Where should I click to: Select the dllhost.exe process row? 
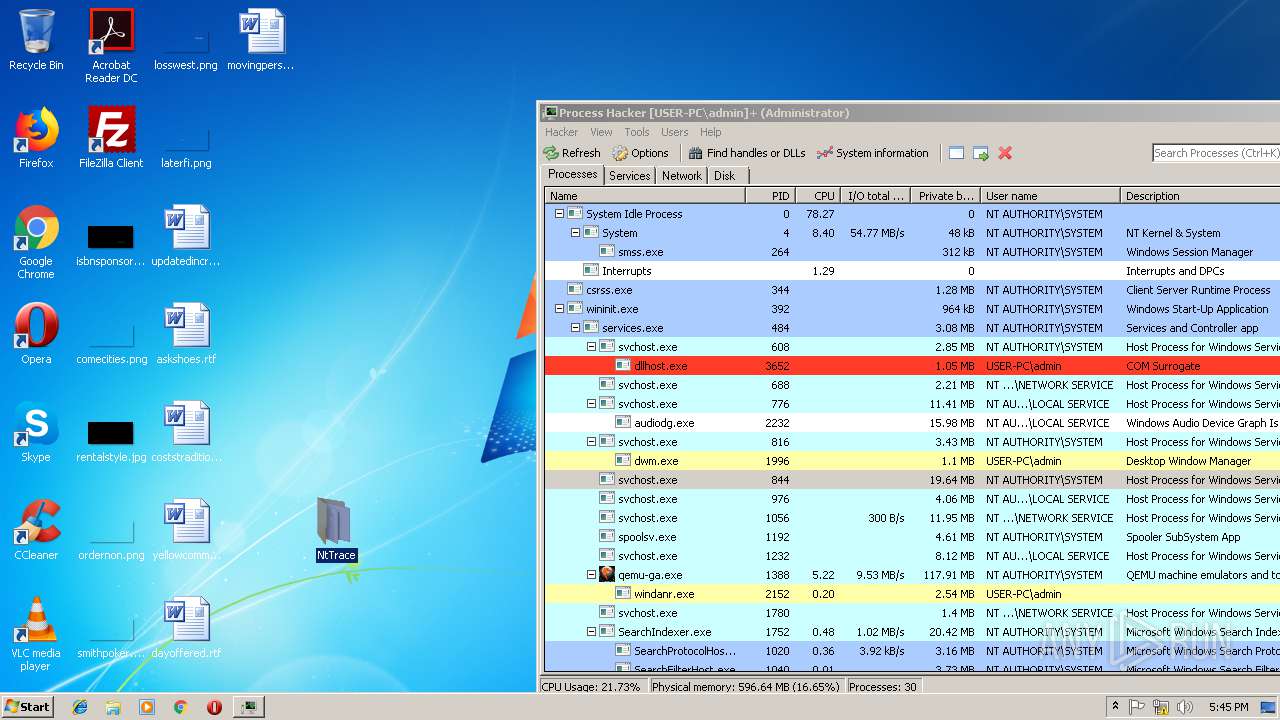912,366
